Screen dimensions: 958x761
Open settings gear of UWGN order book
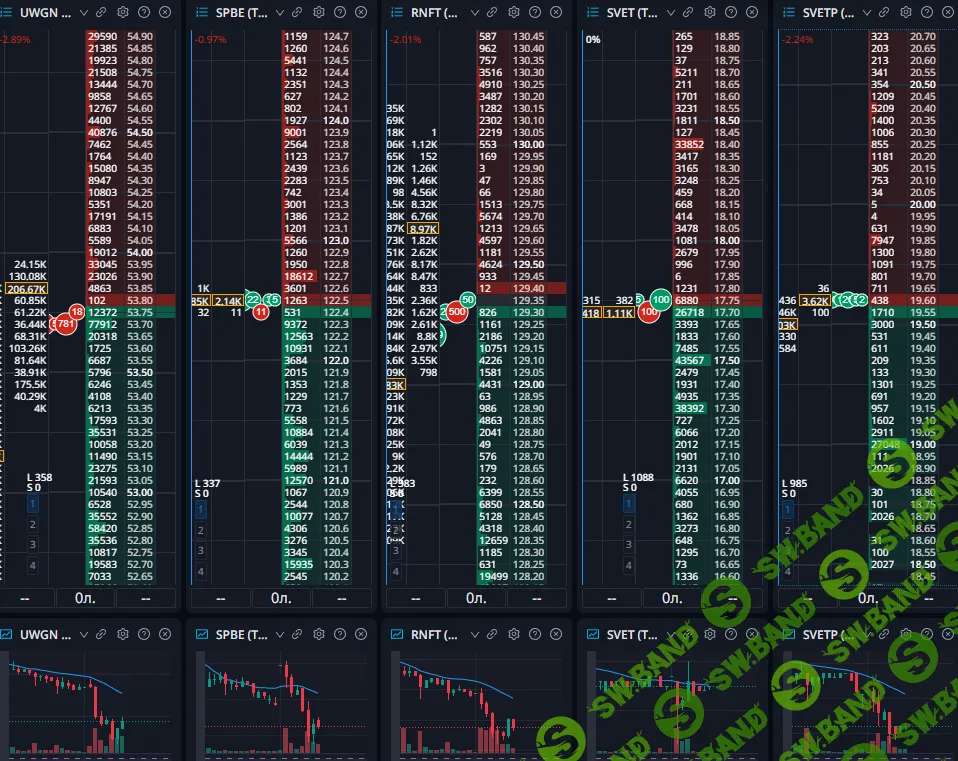pyautogui.click(x=123, y=13)
